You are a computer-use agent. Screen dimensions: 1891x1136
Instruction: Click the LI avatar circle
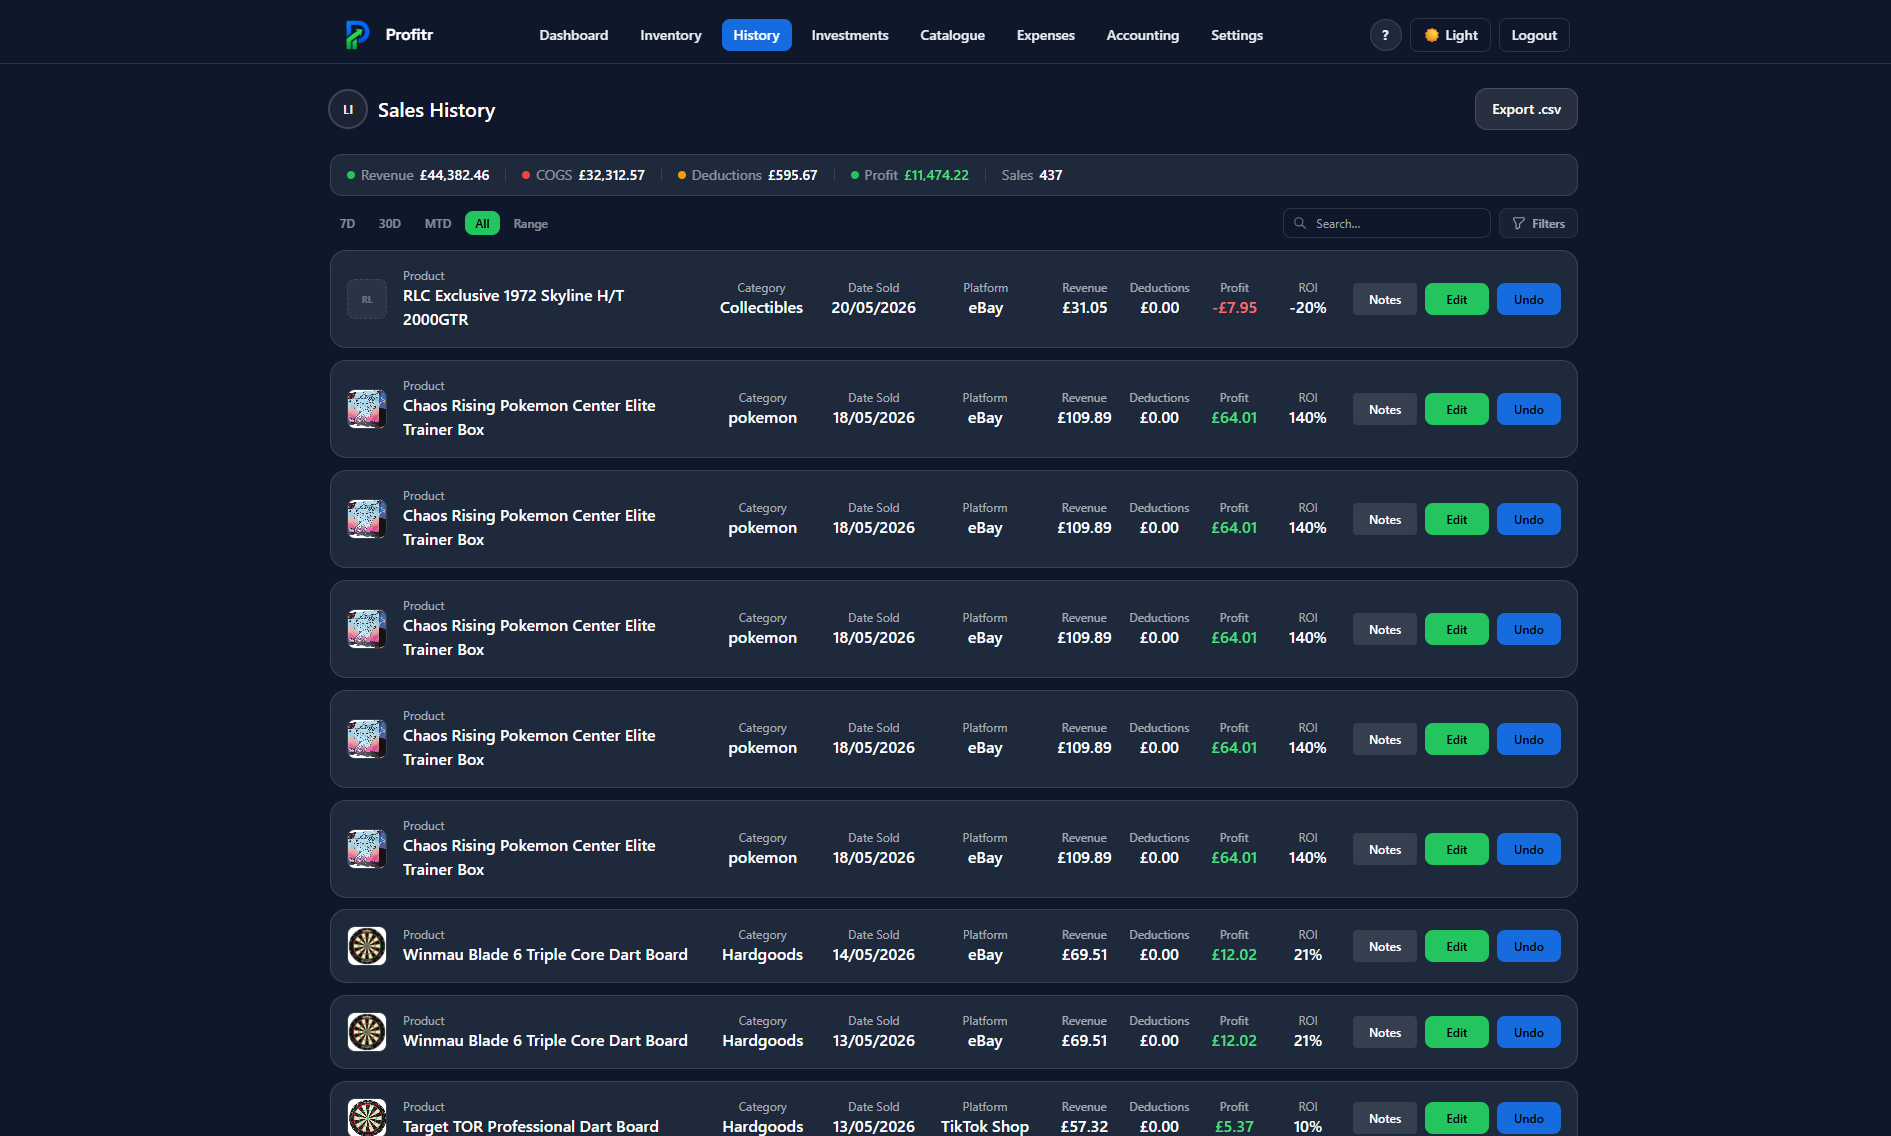pyautogui.click(x=348, y=110)
